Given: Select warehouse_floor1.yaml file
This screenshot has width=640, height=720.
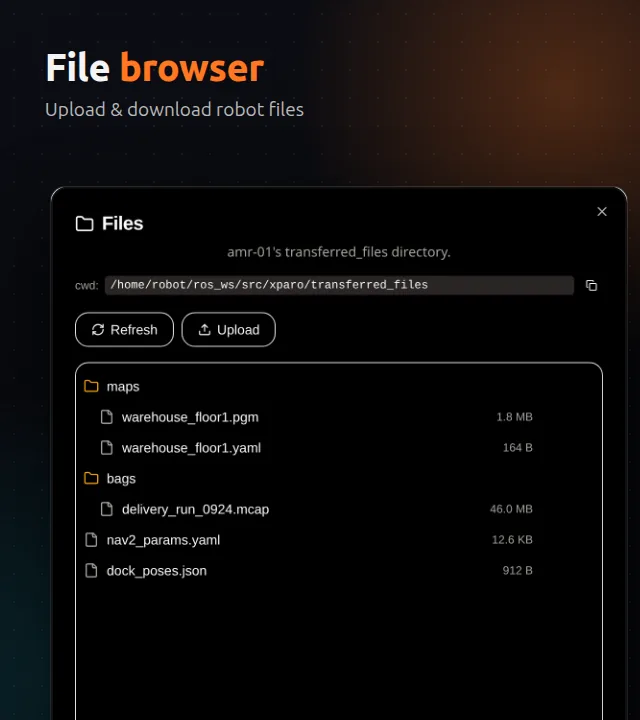Looking at the screenshot, I should (x=339, y=448).
